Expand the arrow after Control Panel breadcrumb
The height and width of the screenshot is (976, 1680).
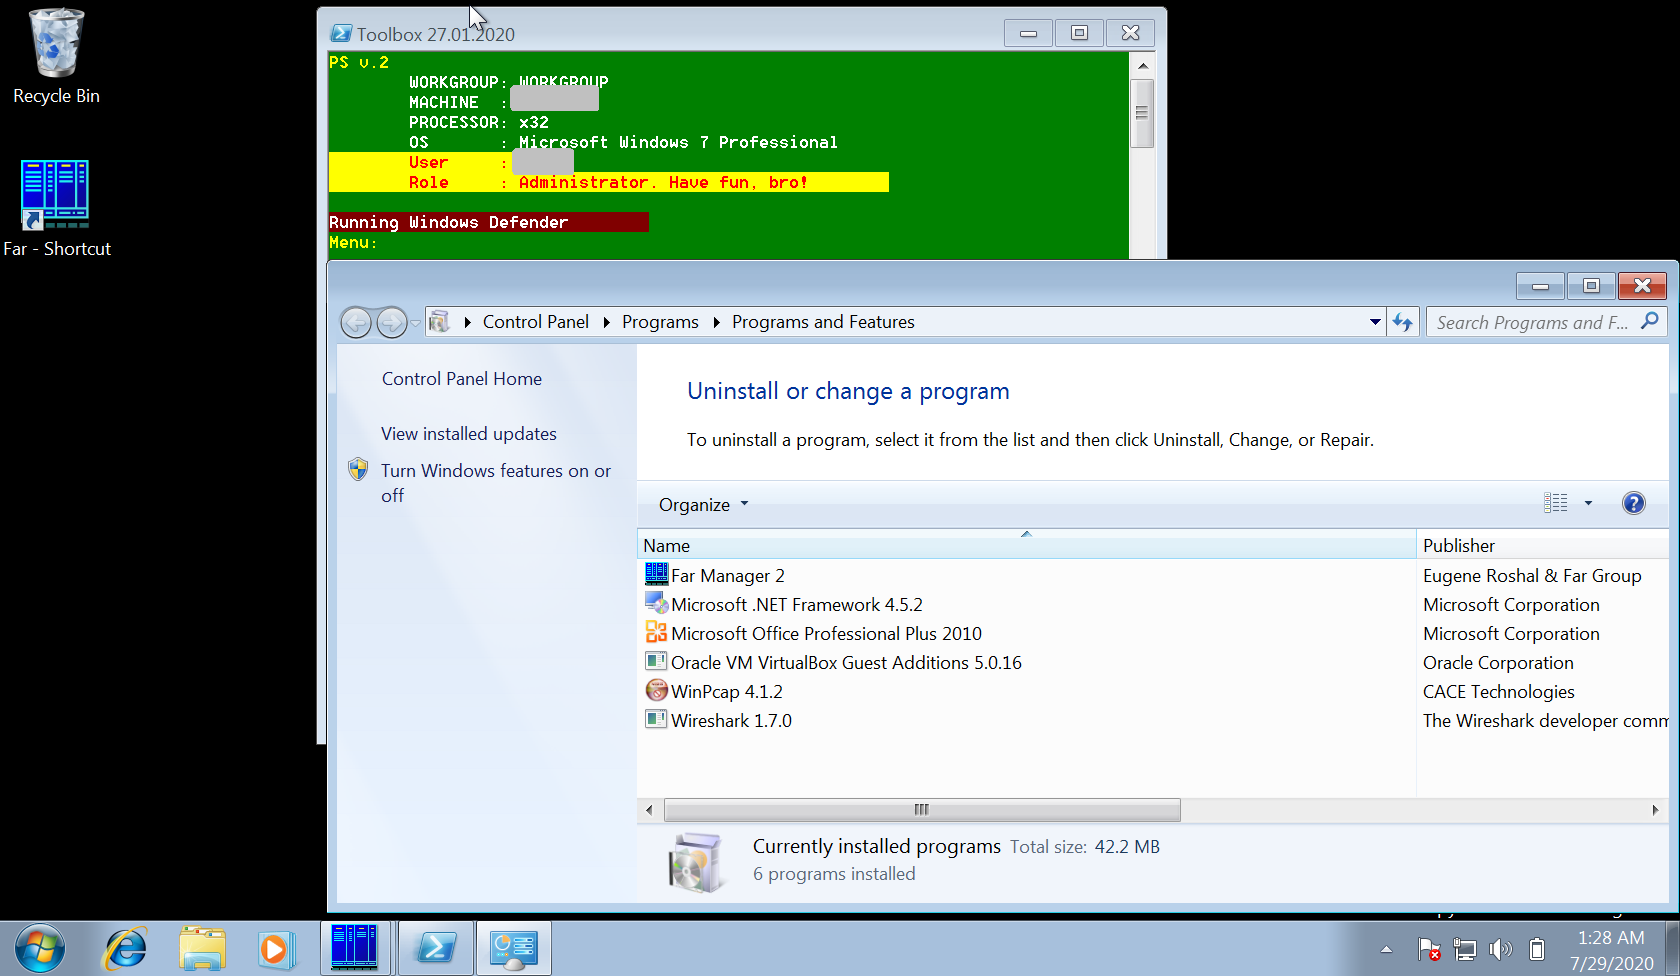tap(606, 322)
